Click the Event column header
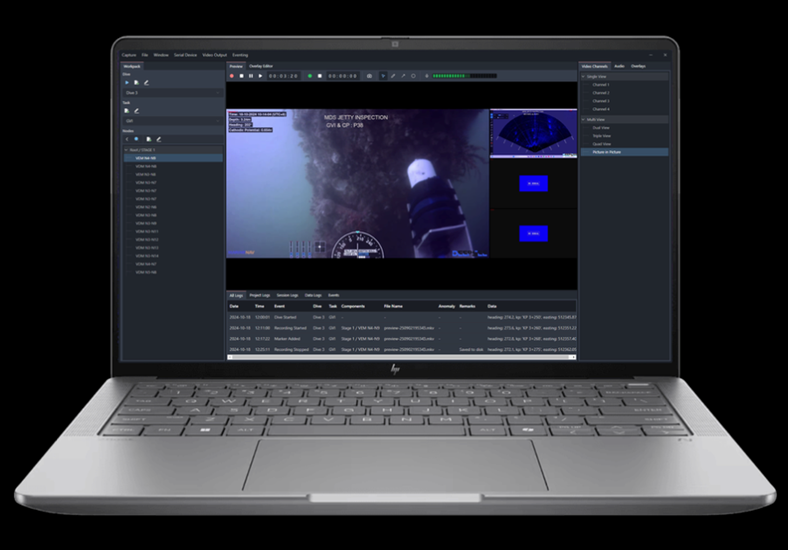Viewport: 788px width, 550px height. [279, 306]
